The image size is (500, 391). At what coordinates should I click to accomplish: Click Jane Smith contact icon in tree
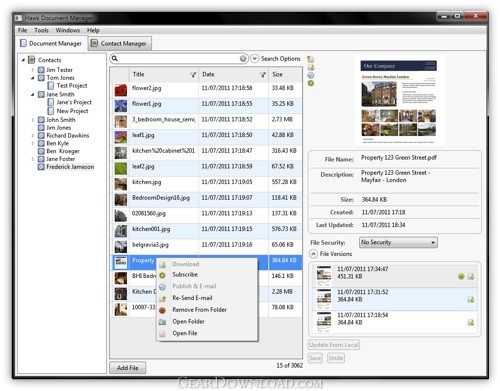tap(41, 94)
